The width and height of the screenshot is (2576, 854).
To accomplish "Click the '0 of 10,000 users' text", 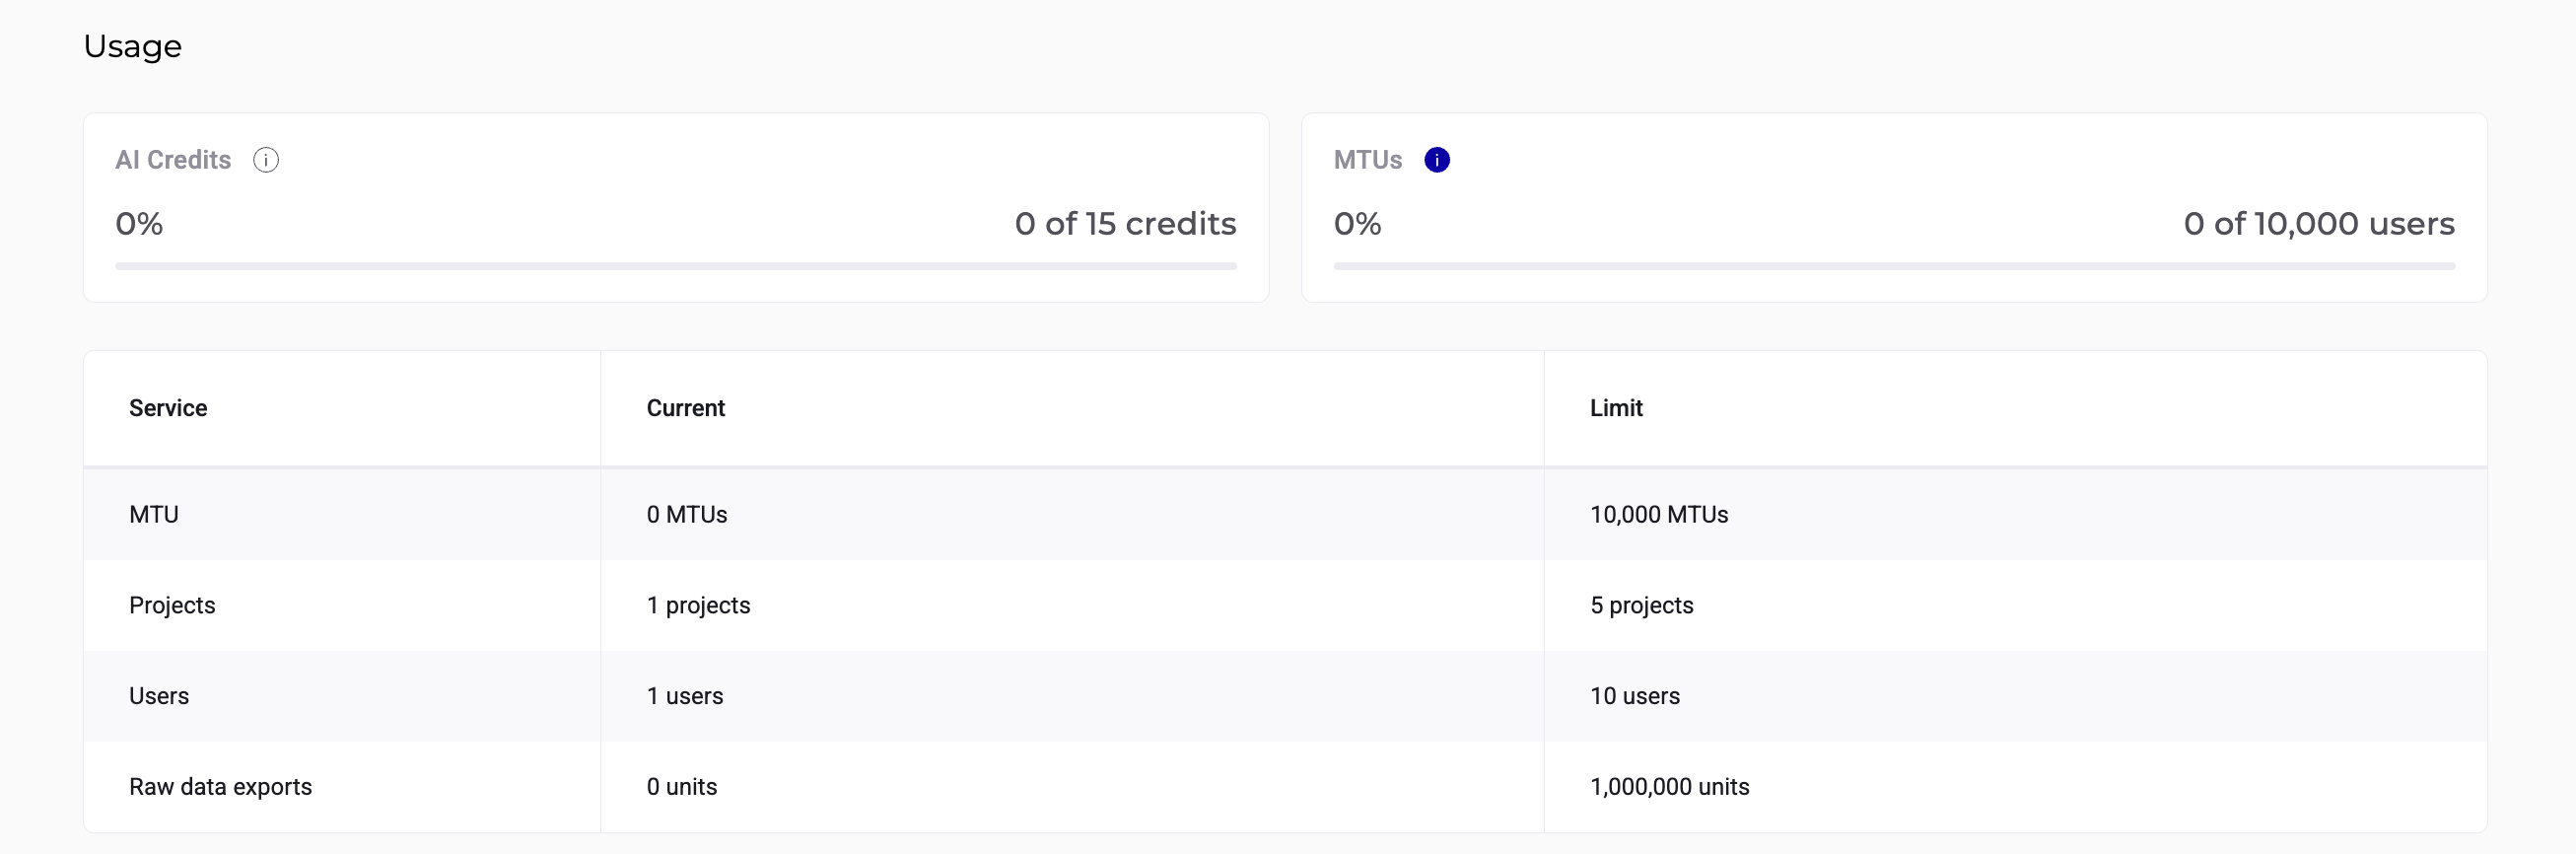I will click(x=2318, y=224).
